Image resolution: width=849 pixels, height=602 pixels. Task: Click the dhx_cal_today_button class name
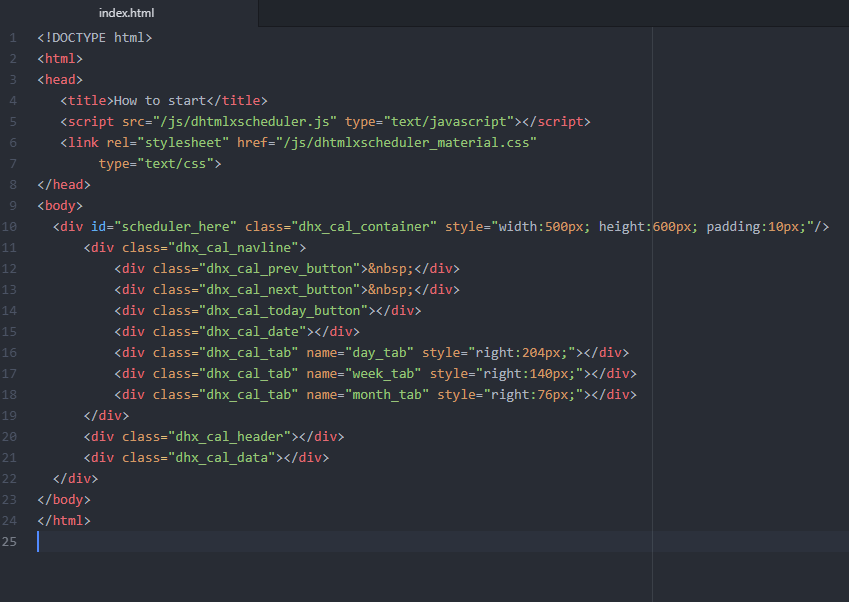[283, 311]
